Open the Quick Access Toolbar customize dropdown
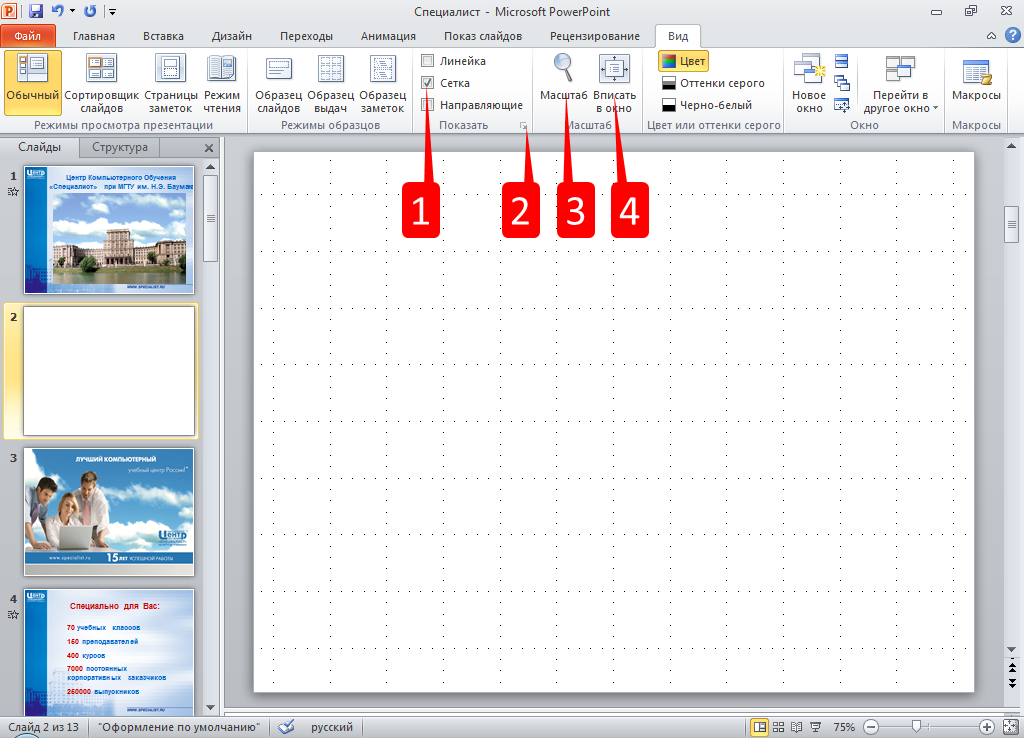 [x=112, y=12]
